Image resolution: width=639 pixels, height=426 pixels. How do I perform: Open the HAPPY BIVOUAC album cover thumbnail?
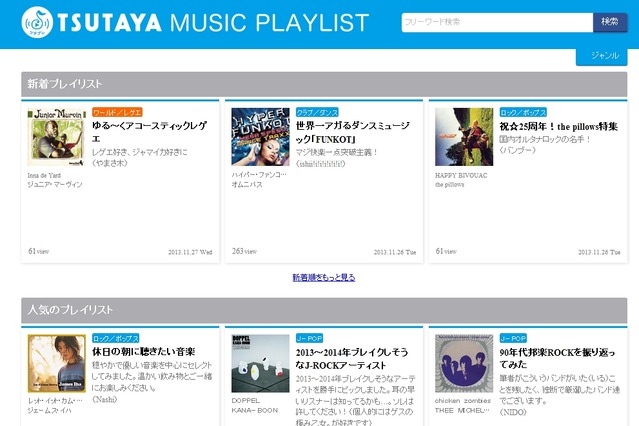pyautogui.click(x=464, y=137)
